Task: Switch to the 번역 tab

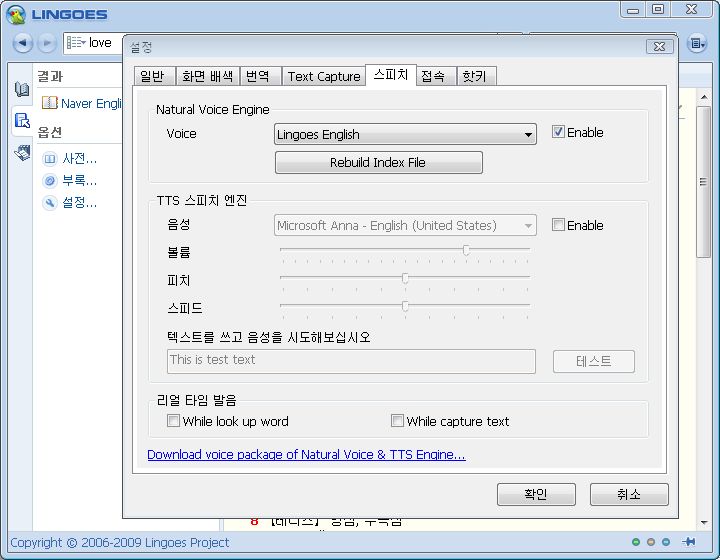Action: pos(260,76)
